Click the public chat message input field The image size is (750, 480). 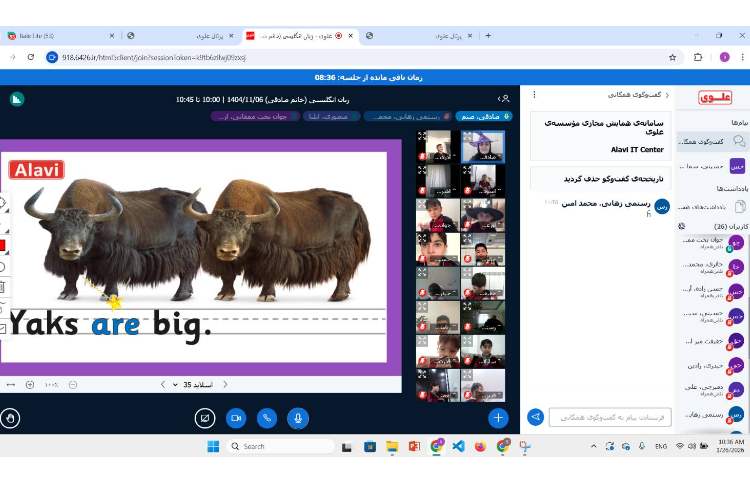pyautogui.click(x=609, y=417)
